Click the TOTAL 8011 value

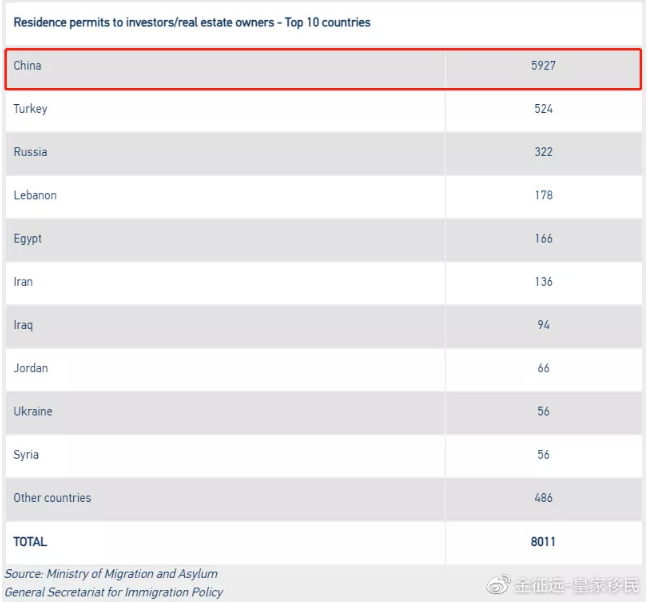tap(543, 542)
